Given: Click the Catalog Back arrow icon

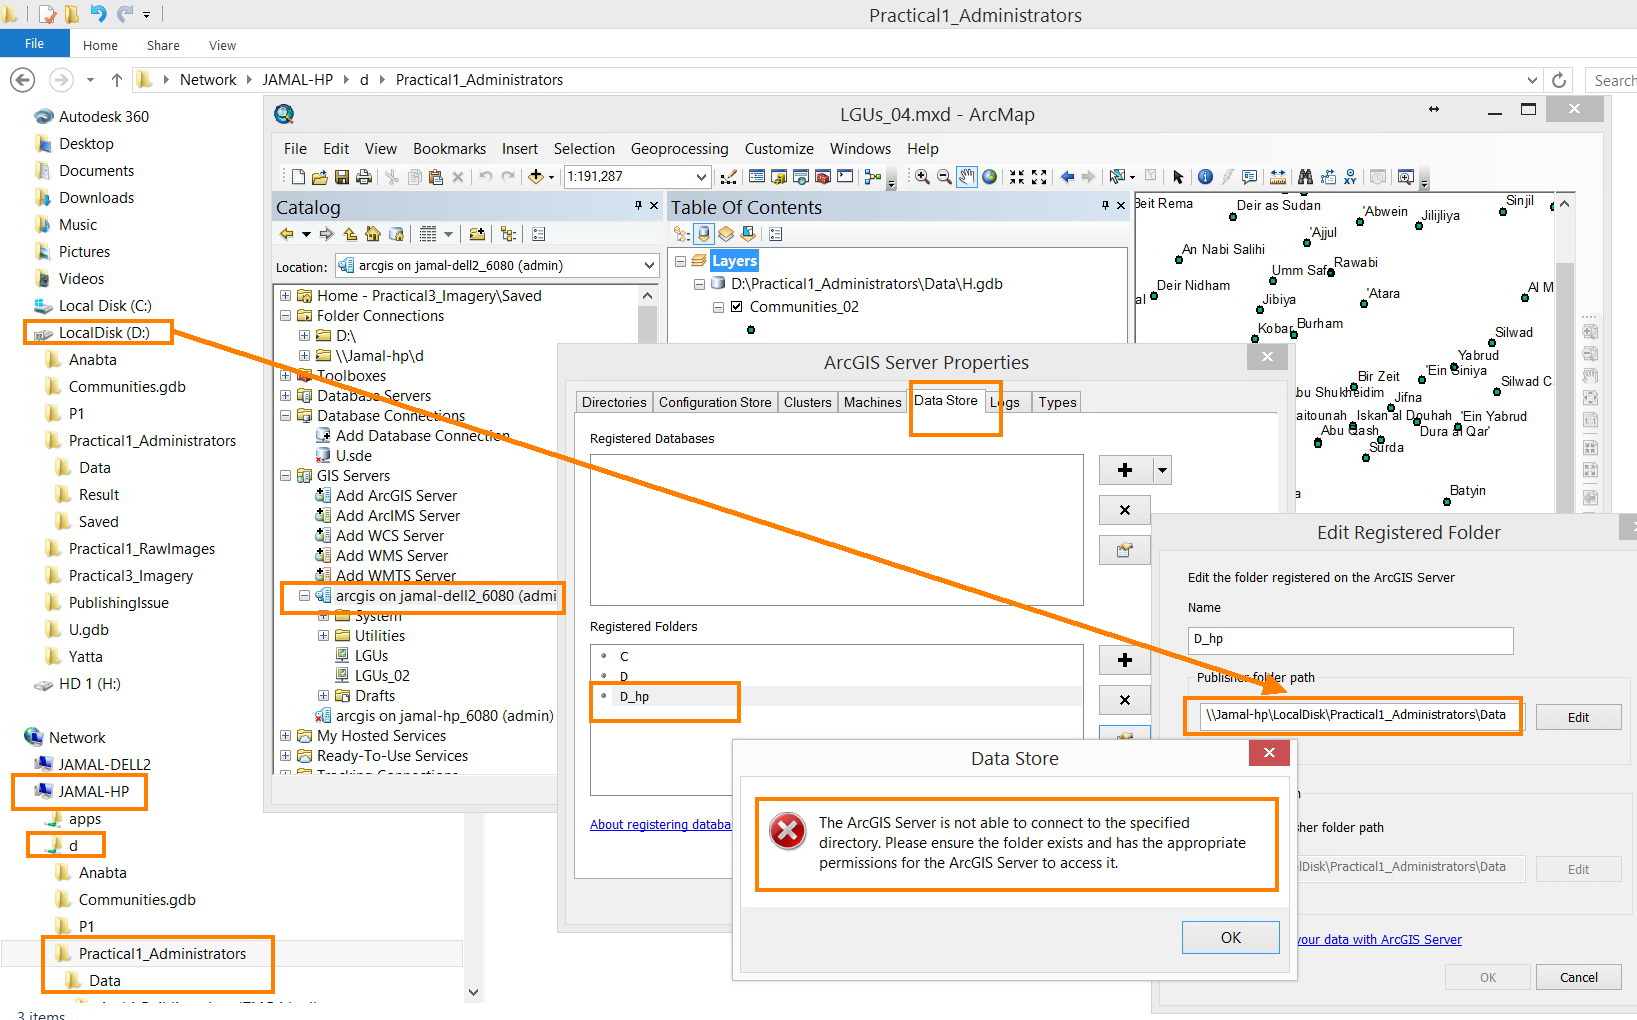Looking at the screenshot, I should pyautogui.click(x=287, y=234).
